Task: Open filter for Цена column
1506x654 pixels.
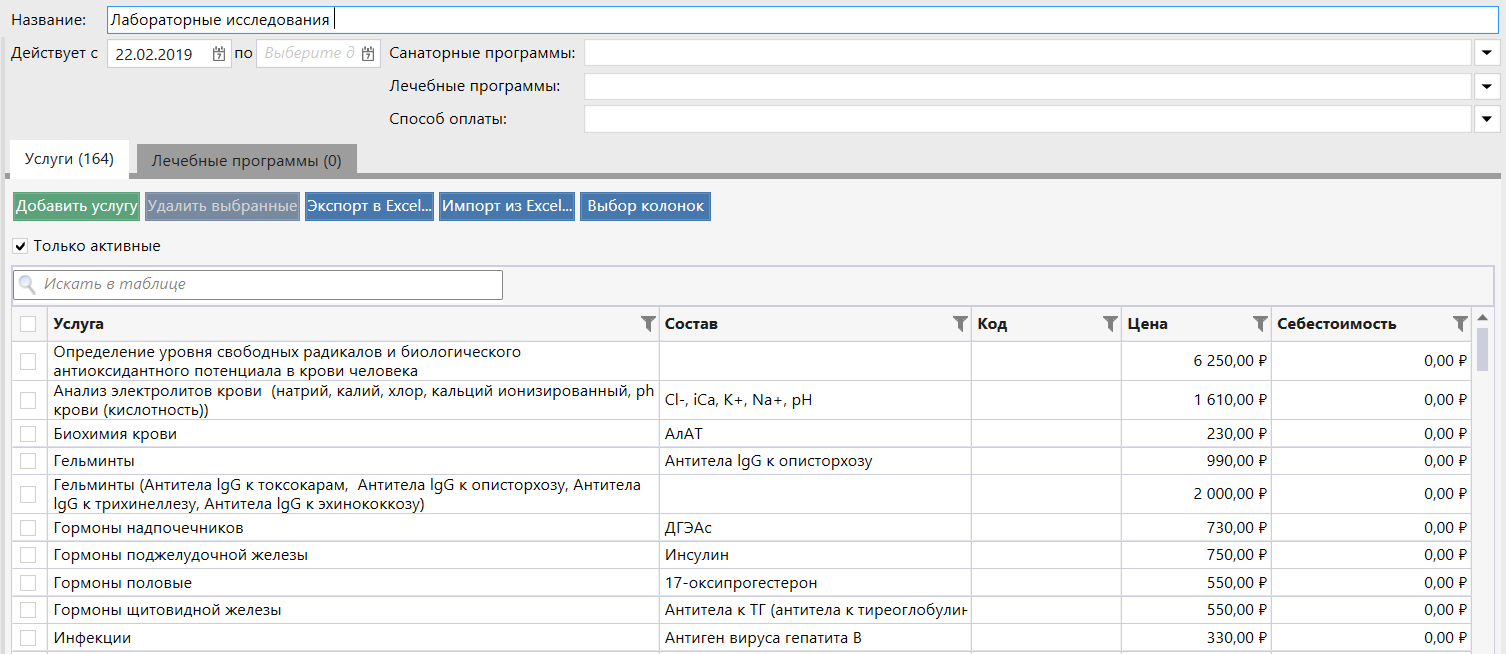Action: (x=1260, y=323)
